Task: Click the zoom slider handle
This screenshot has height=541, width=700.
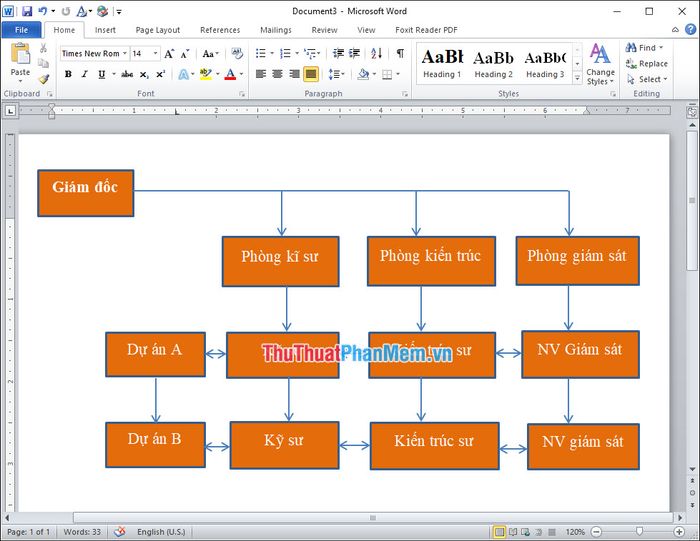Action: pyautogui.click(x=639, y=531)
